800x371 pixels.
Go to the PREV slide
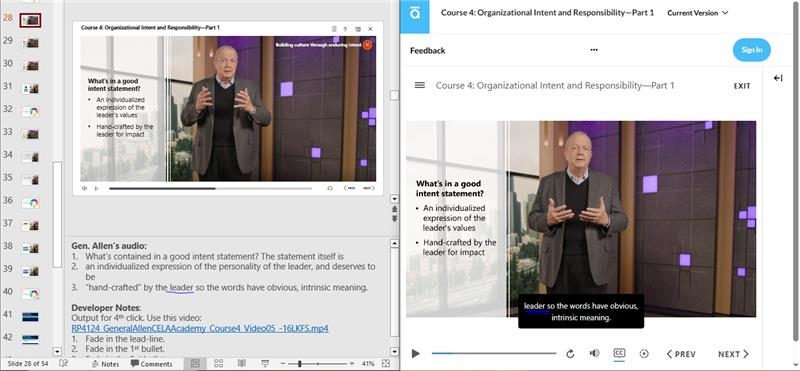681,354
